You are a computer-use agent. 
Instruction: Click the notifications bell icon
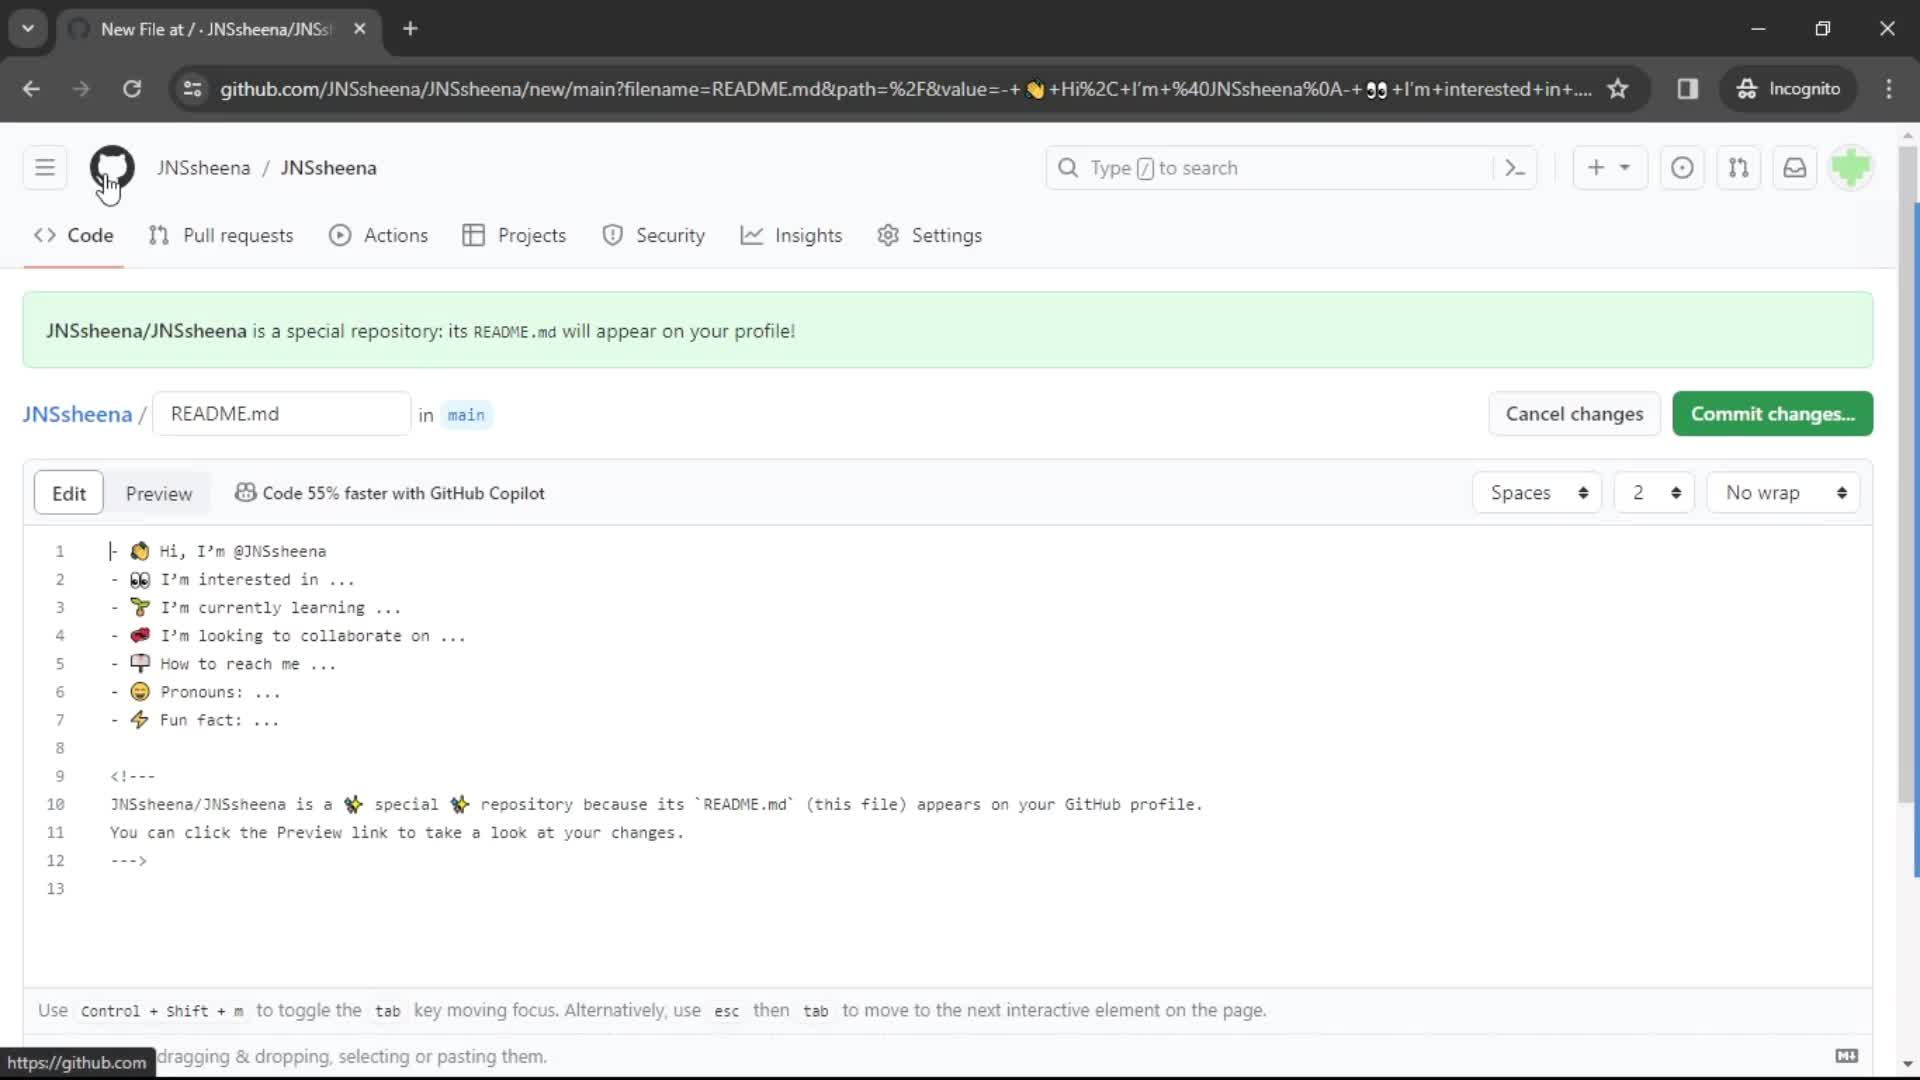click(1795, 167)
